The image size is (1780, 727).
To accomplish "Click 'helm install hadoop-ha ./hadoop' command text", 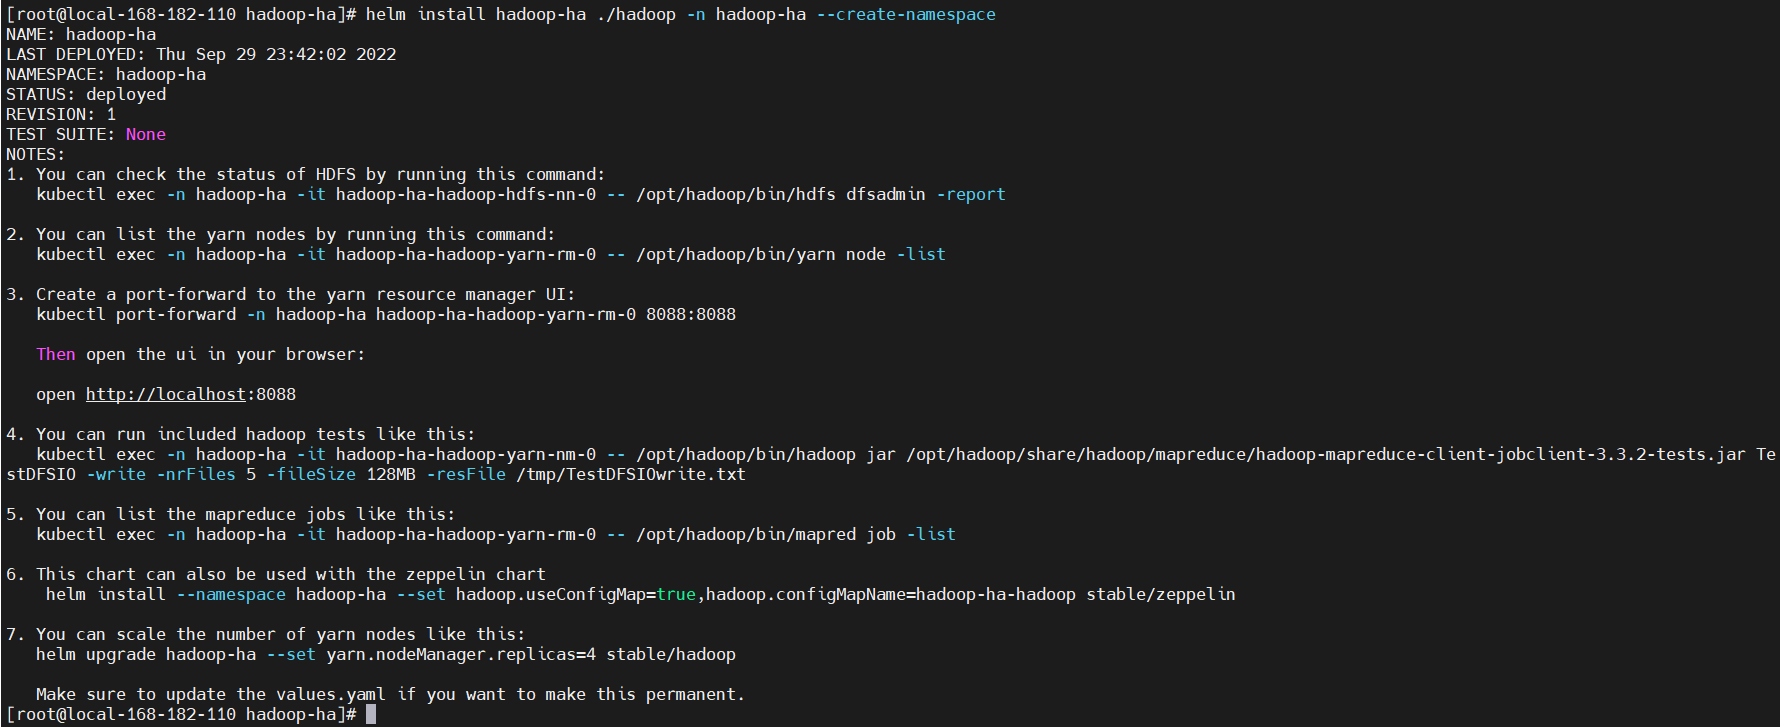I will click(x=521, y=14).
